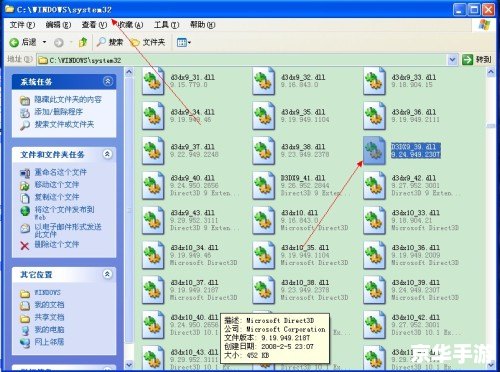
Task: Click the 转到 go button
Action: (477, 60)
